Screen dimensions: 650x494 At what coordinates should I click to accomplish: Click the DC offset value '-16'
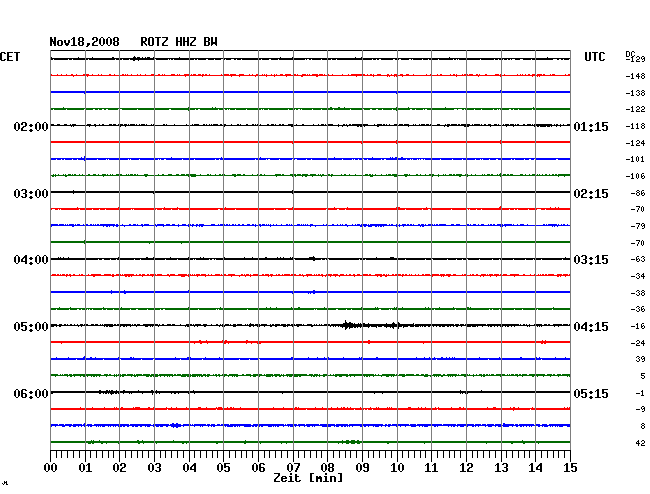[x=638, y=326]
